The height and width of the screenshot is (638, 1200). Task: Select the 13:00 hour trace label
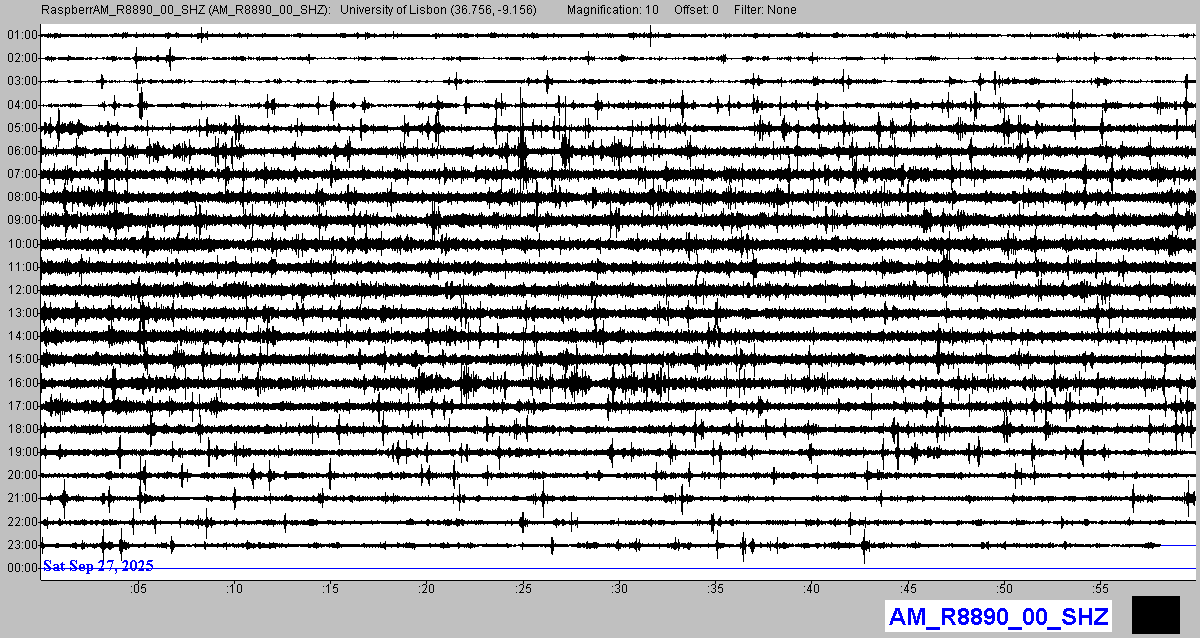pos(22,313)
